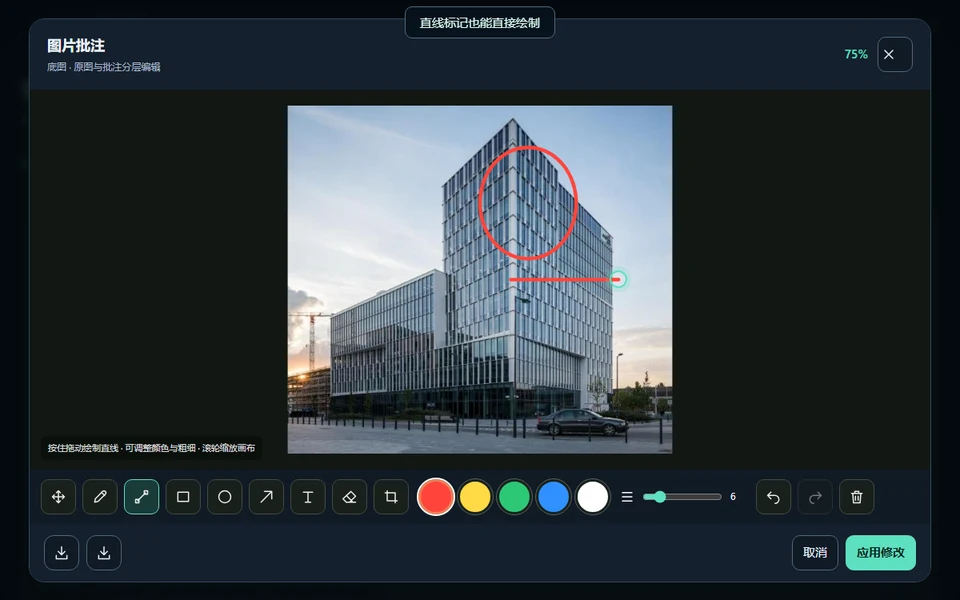This screenshot has width=960, height=600.
Task: Select the move/pan tool
Action: 58,497
